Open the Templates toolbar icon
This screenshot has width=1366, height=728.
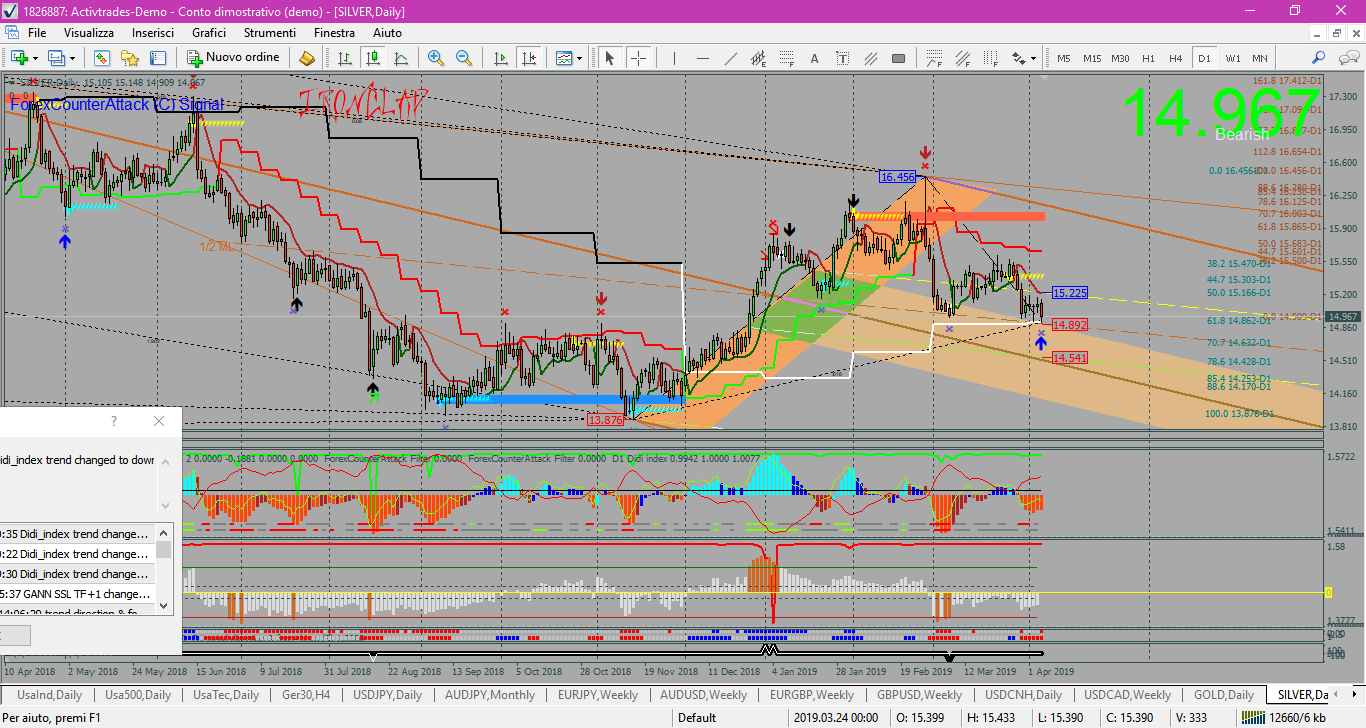click(x=564, y=58)
